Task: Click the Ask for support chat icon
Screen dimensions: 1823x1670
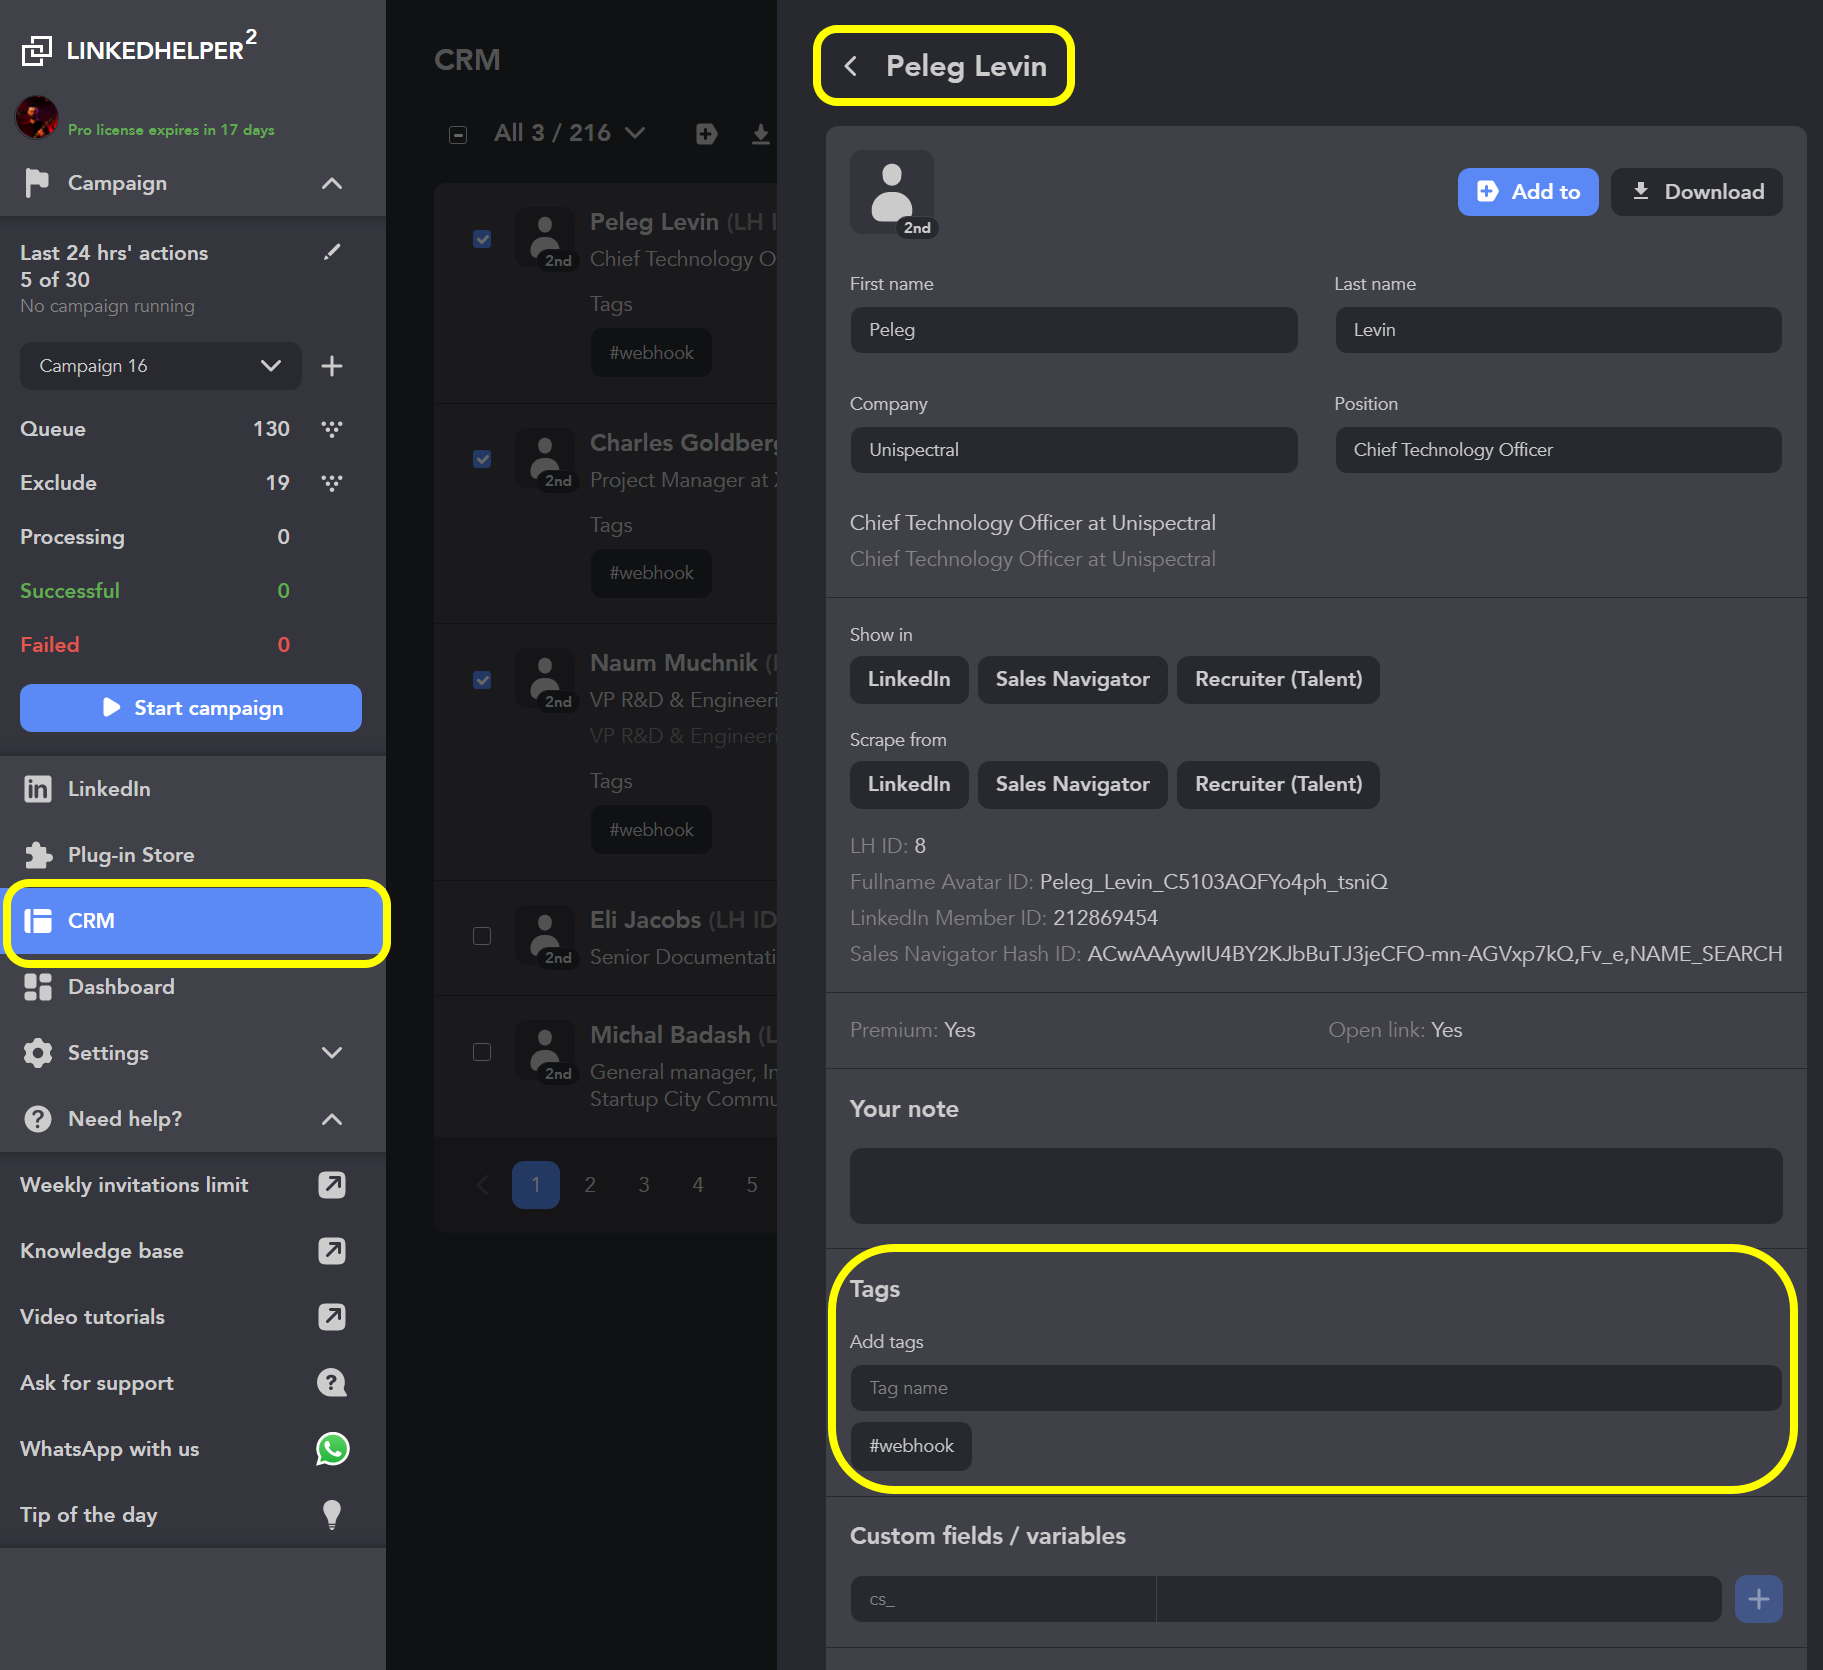Action: (x=332, y=1383)
